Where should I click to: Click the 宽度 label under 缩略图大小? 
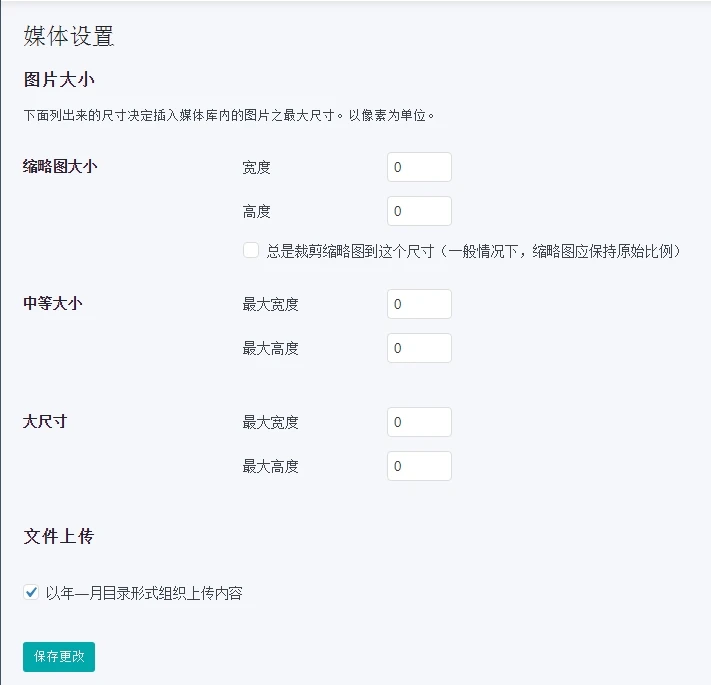[256, 168]
